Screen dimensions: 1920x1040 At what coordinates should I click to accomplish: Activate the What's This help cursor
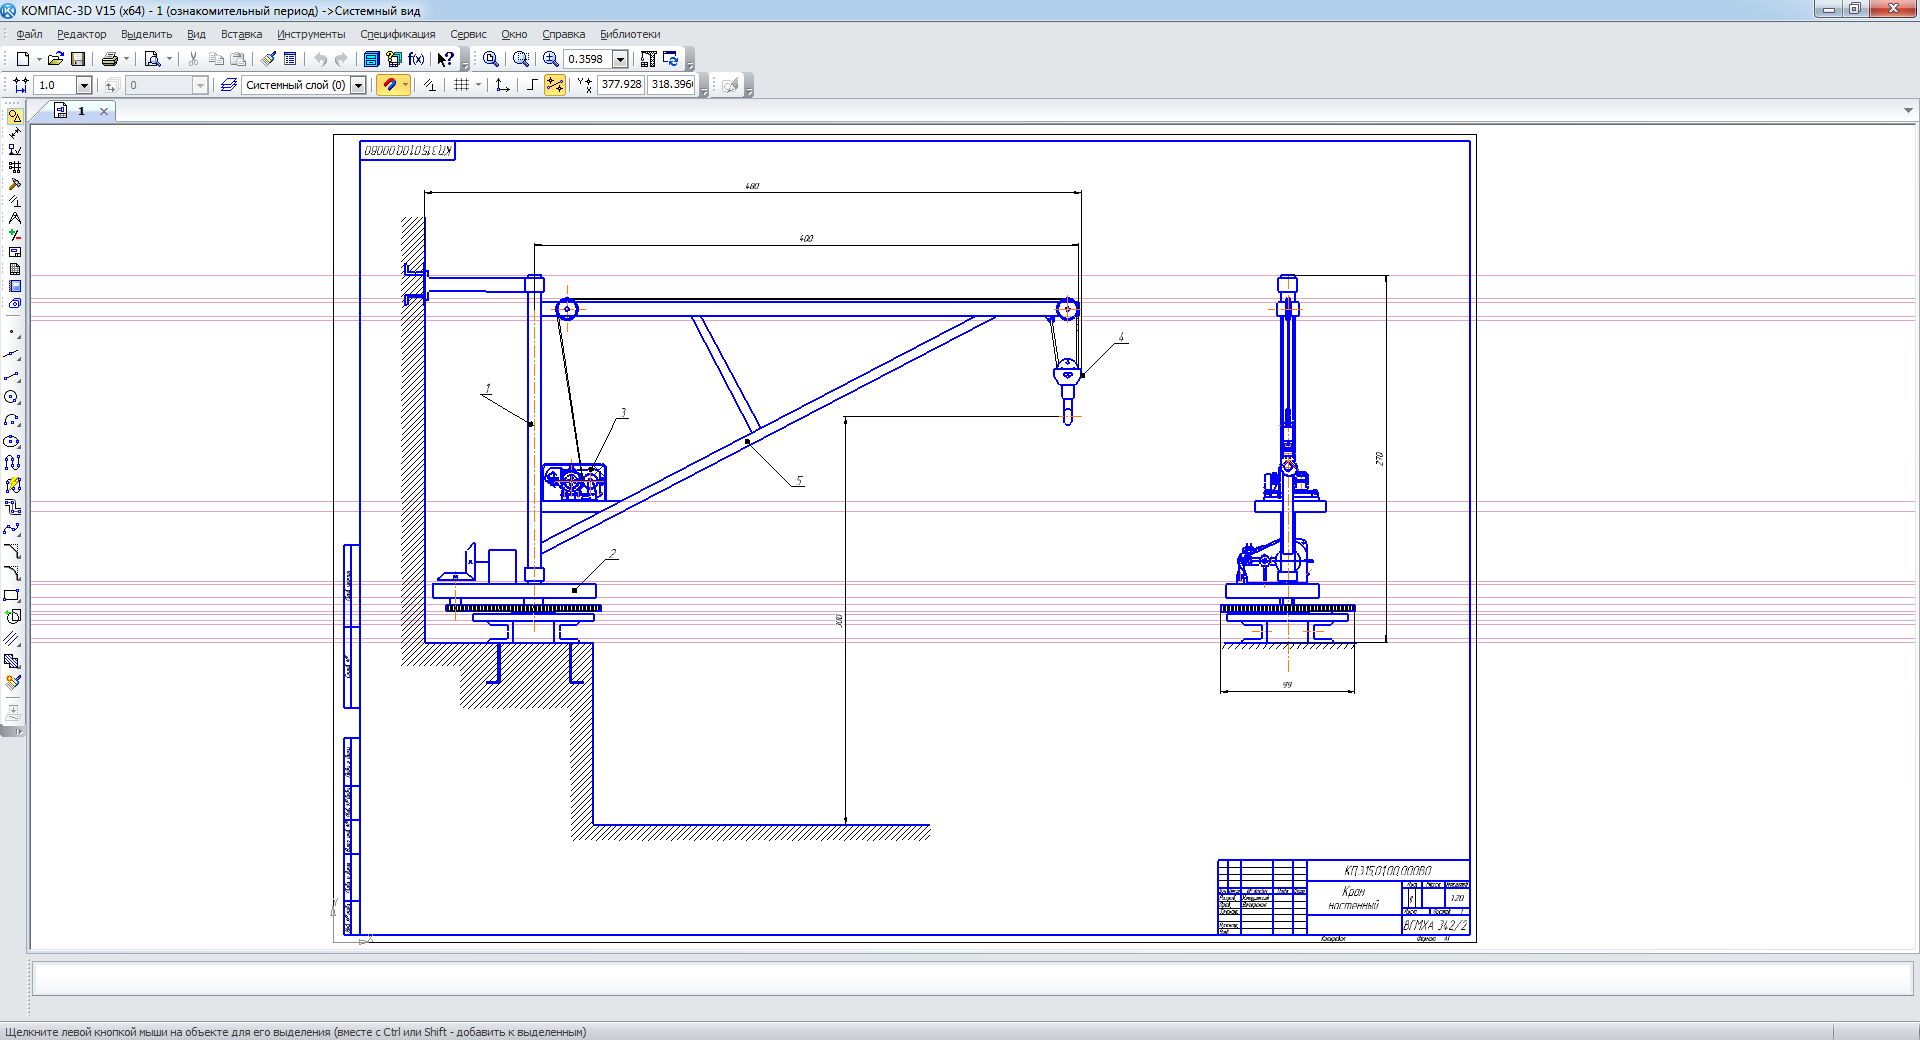pyautogui.click(x=446, y=59)
